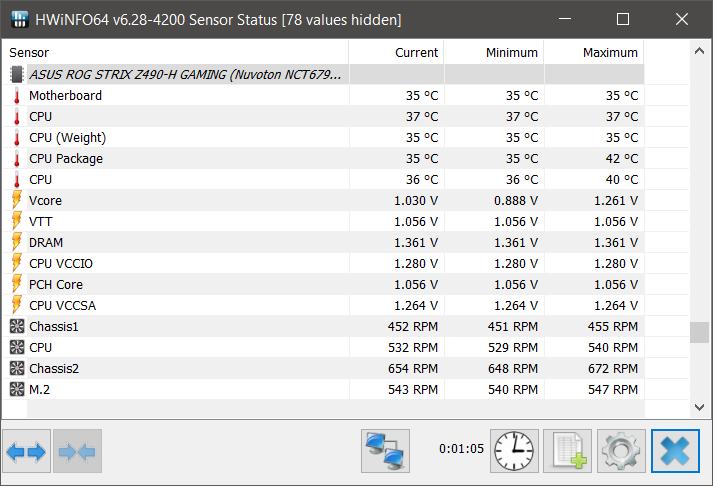713x486 pixels.
Task: Click the clock reset timer button
Action: pos(514,451)
